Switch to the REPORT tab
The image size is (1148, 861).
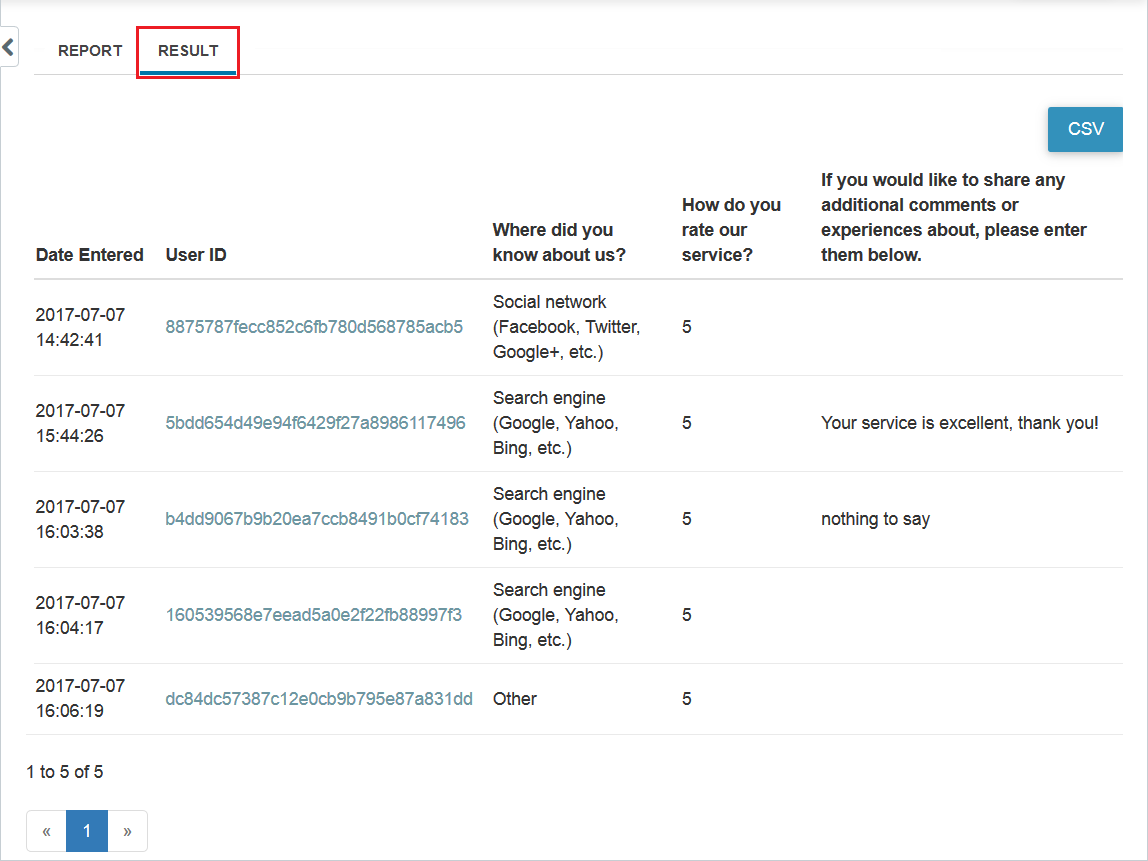(90, 51)
